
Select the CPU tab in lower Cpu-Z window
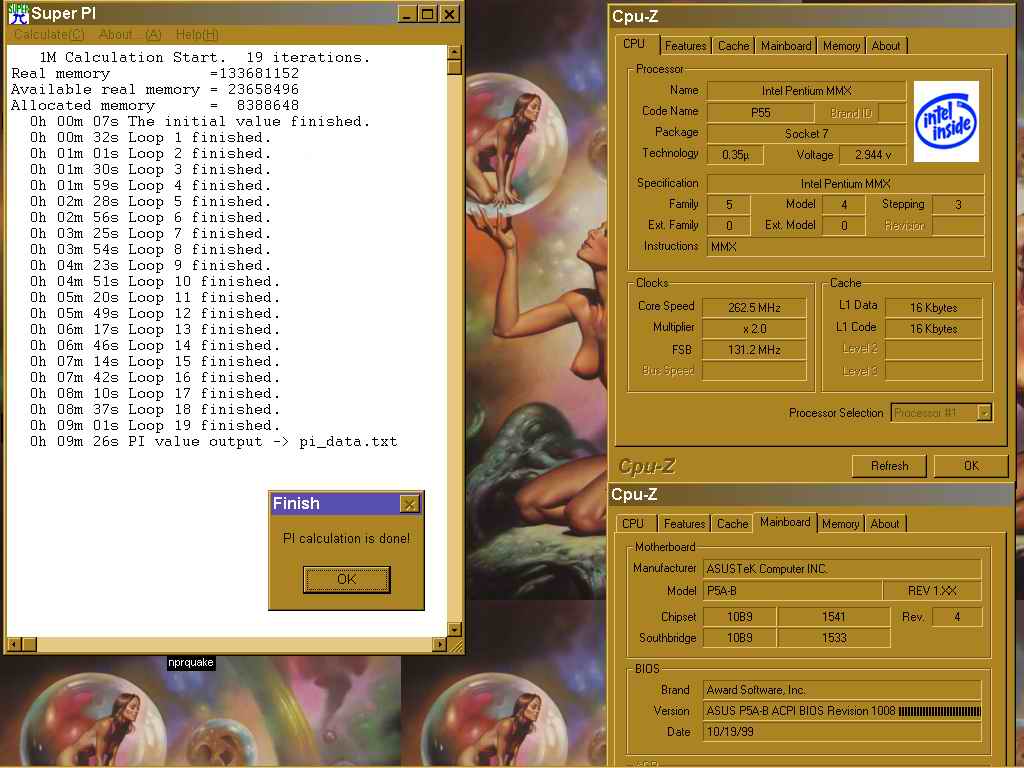coord(633,524)
